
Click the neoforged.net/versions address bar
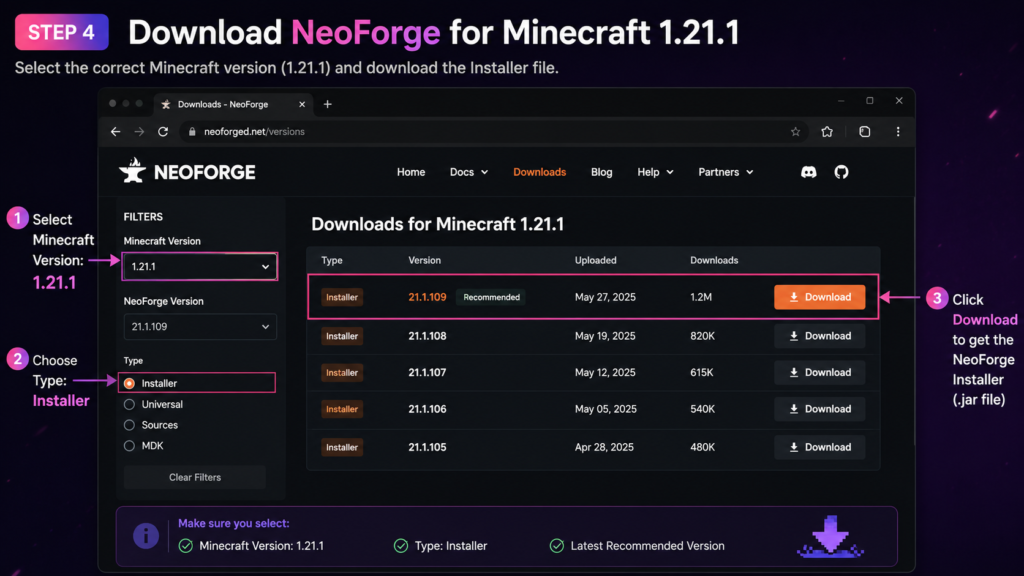coord(493,132)
